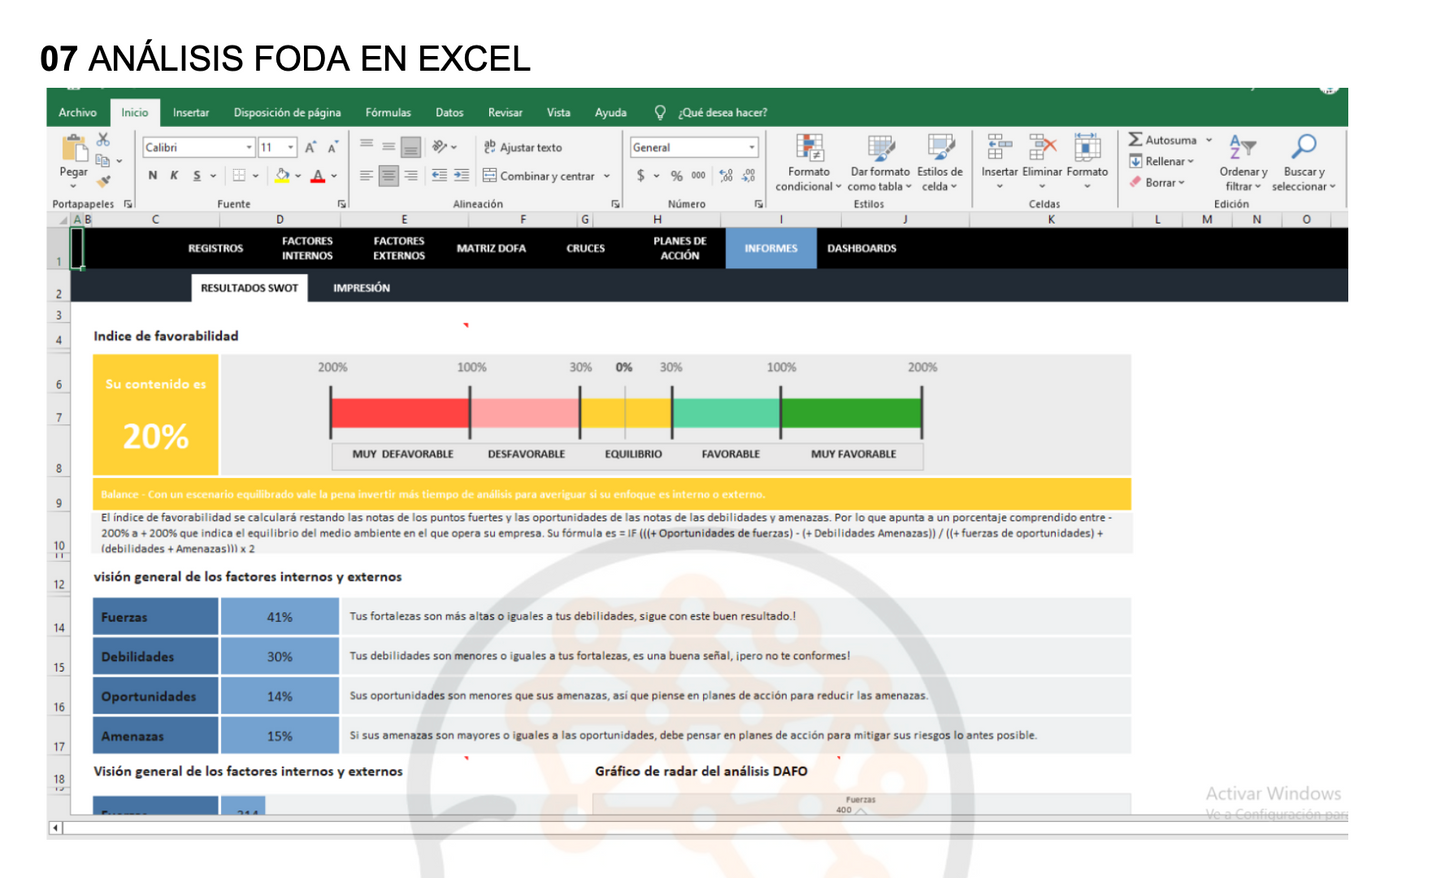Click the accounting $ format icon
Image resolution: width=1445 pixels, height=878 pixels.
641,176
